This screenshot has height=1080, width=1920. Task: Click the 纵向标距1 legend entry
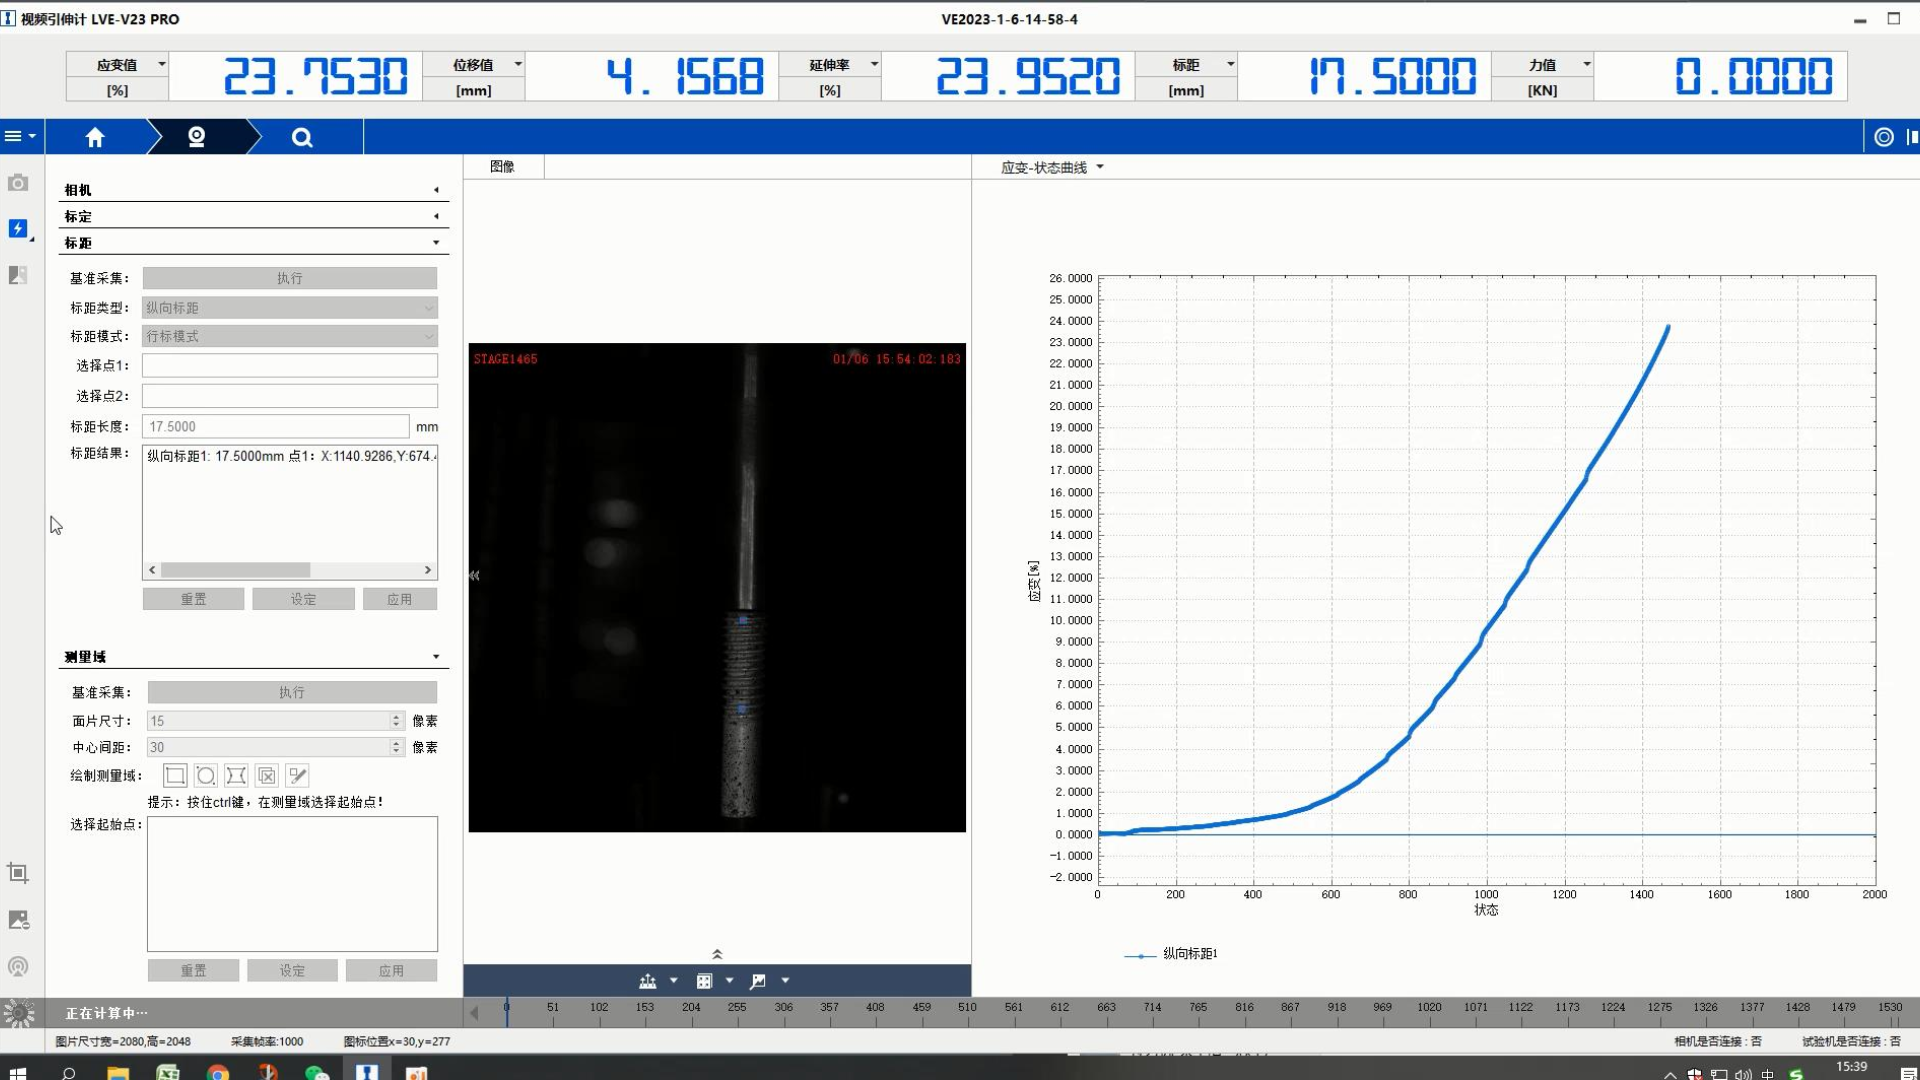click(1171, 955)
